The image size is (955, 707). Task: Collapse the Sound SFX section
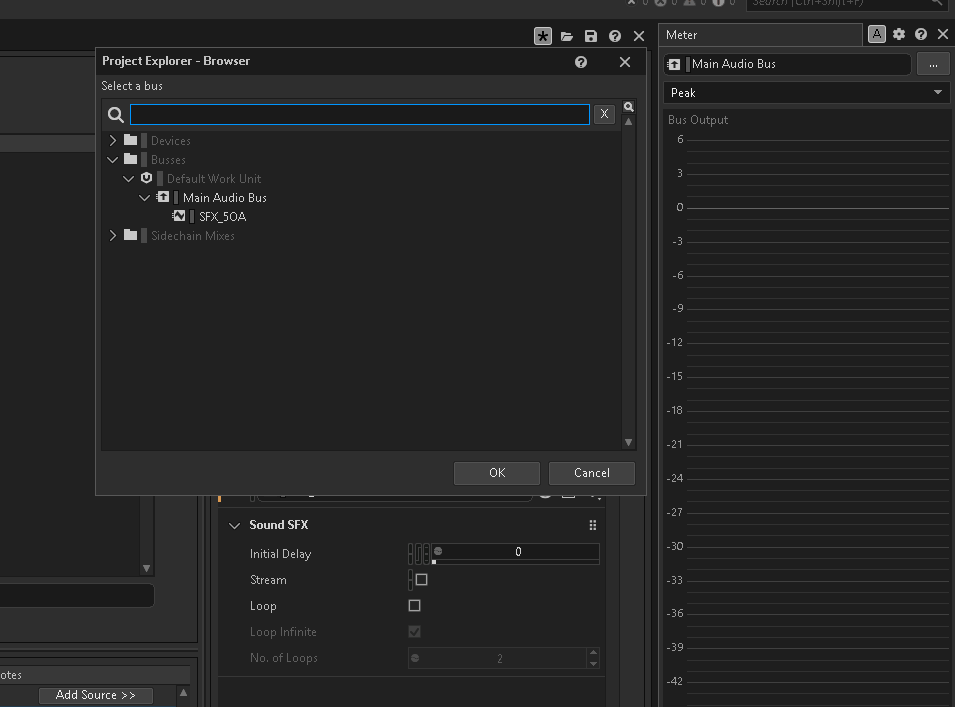234,526
